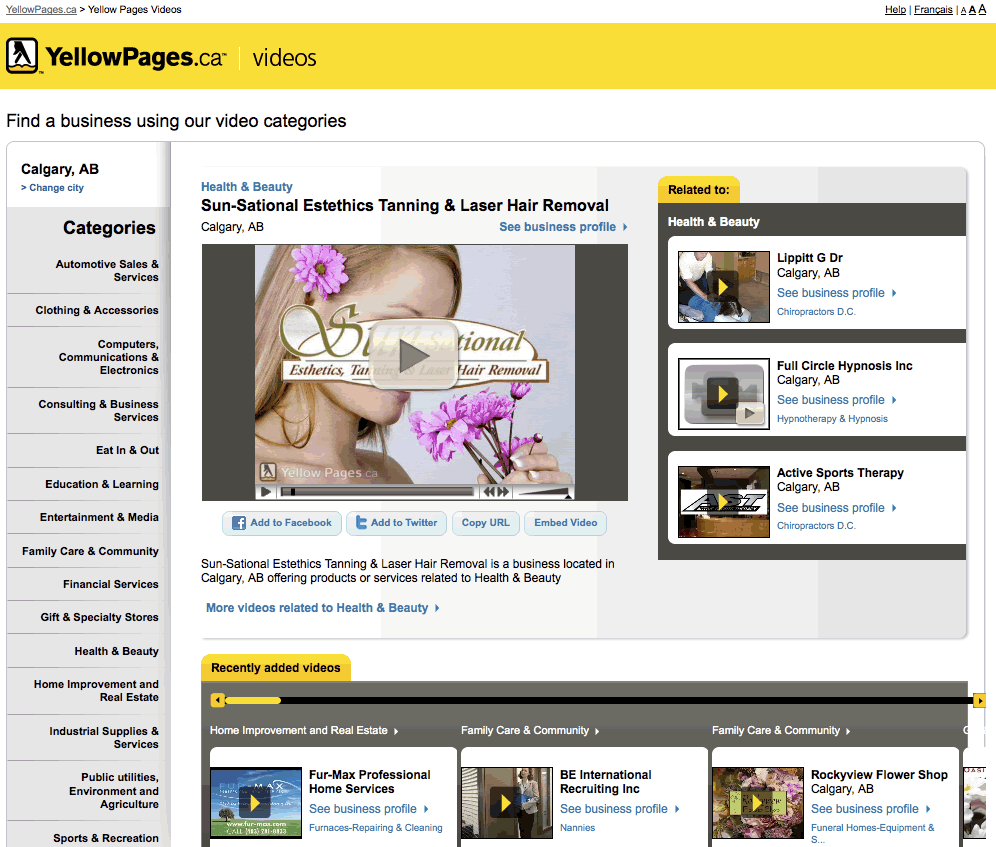
Task: Click Furnaces-Repairing & Cleaning link
Action: pos(375,828)
